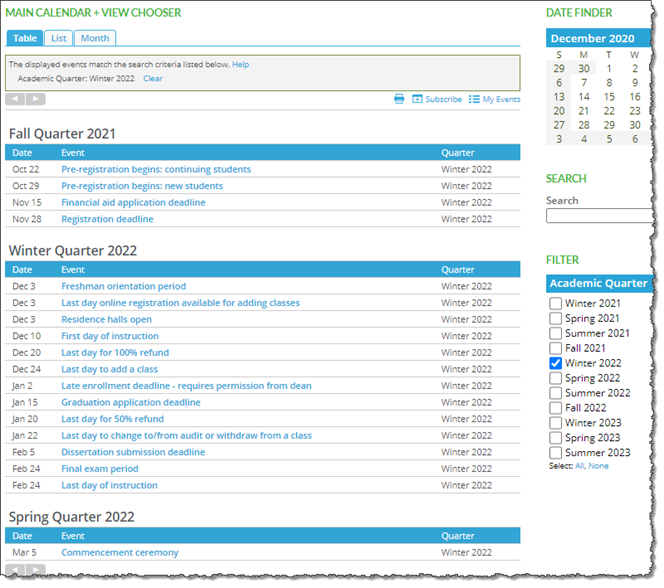Open the Freshman orientation period event
664x588 pixels.
point(123,286)
